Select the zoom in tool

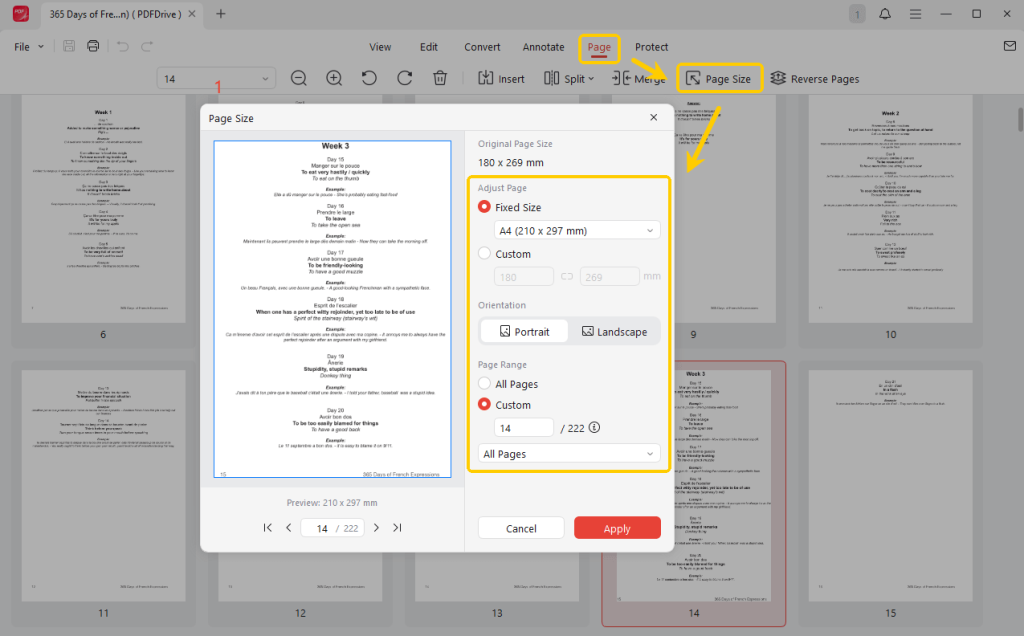(x=334, y=77)
